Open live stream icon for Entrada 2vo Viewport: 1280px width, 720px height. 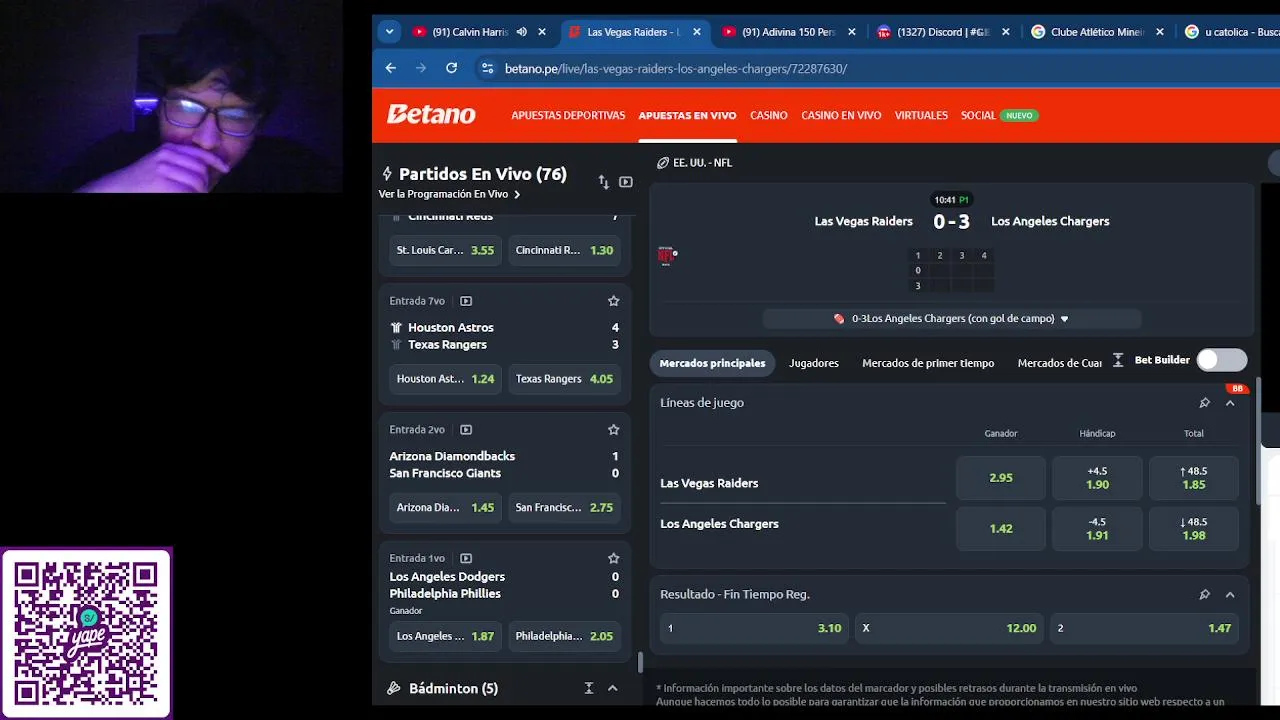click(x=466, y=429)
